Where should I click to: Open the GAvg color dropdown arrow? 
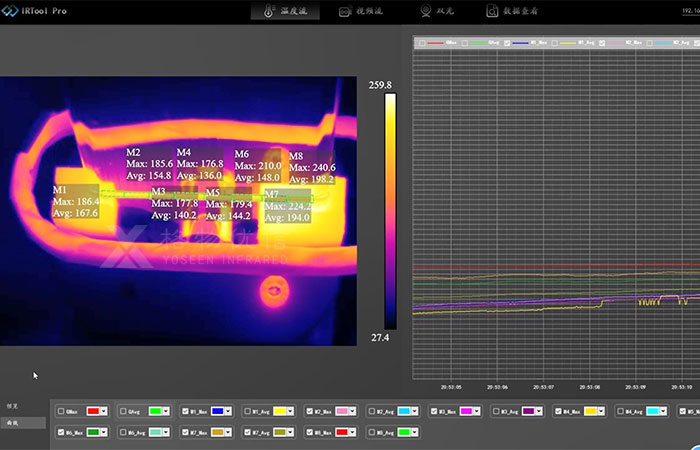tap(165, 411)
